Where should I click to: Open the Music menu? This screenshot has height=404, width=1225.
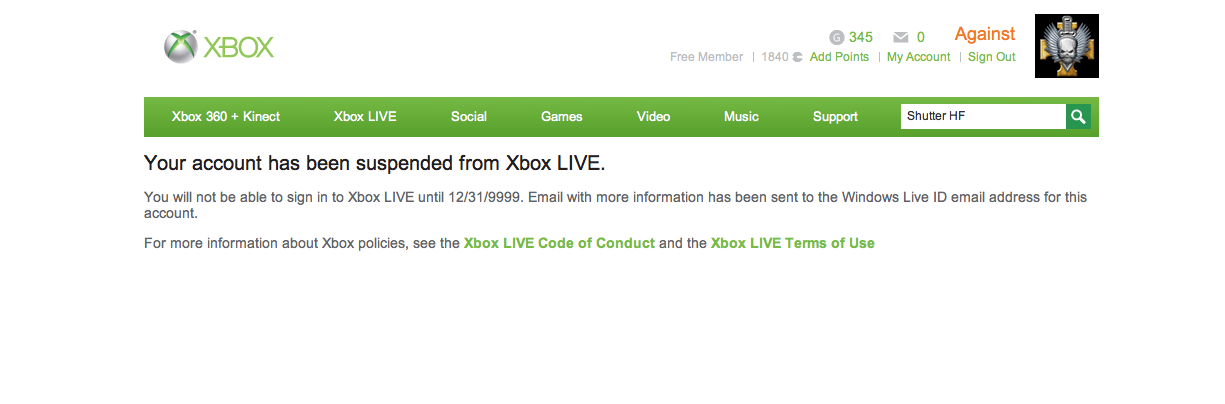[741, 117]
